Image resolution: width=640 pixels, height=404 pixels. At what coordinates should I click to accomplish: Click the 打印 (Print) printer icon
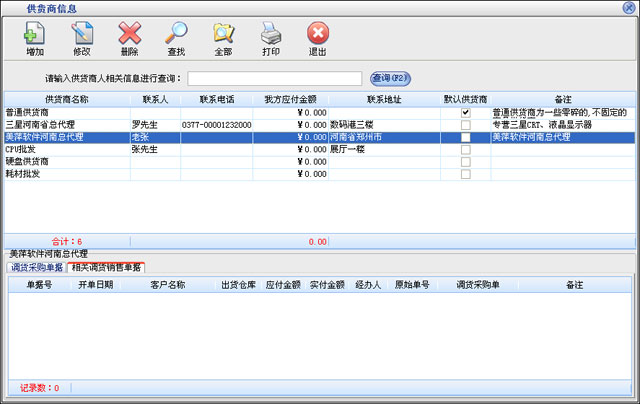click(x=270, y=39)
